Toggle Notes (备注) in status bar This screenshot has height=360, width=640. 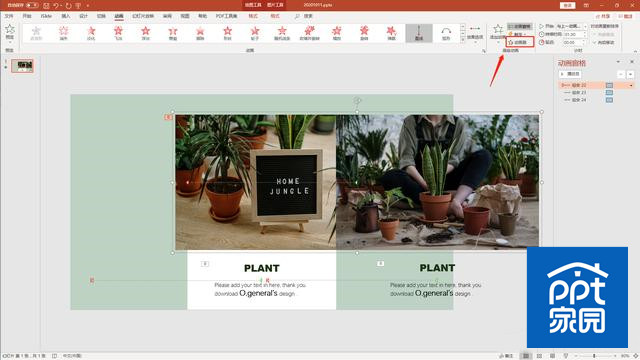pyautogui.click(x=506, y=356)
